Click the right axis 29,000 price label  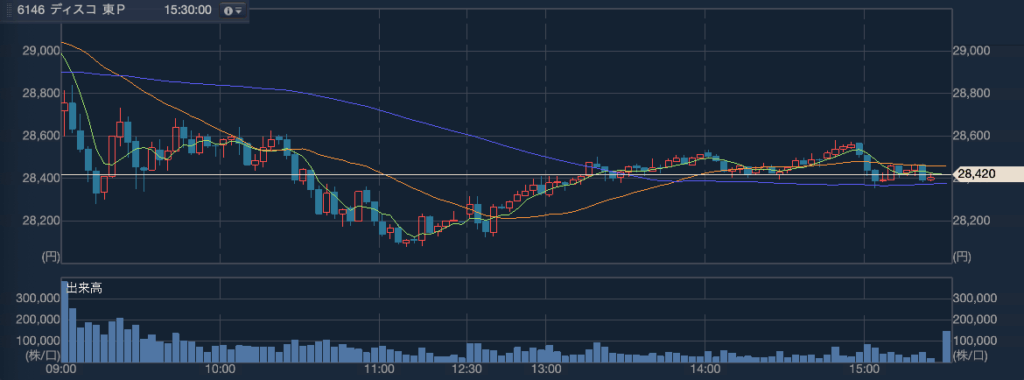[972, 51]
